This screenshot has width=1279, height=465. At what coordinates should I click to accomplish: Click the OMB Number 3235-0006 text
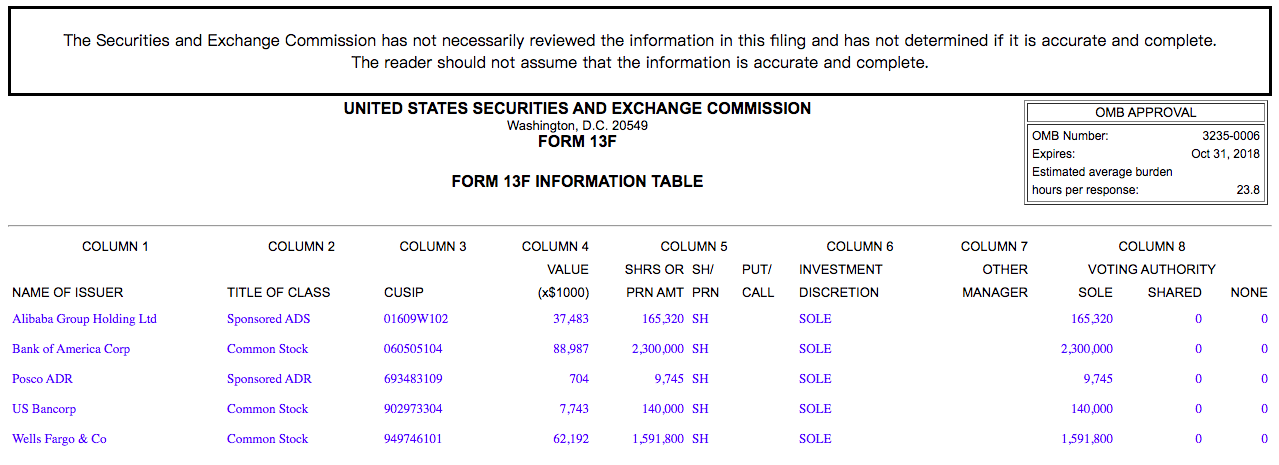[1230, 136]
